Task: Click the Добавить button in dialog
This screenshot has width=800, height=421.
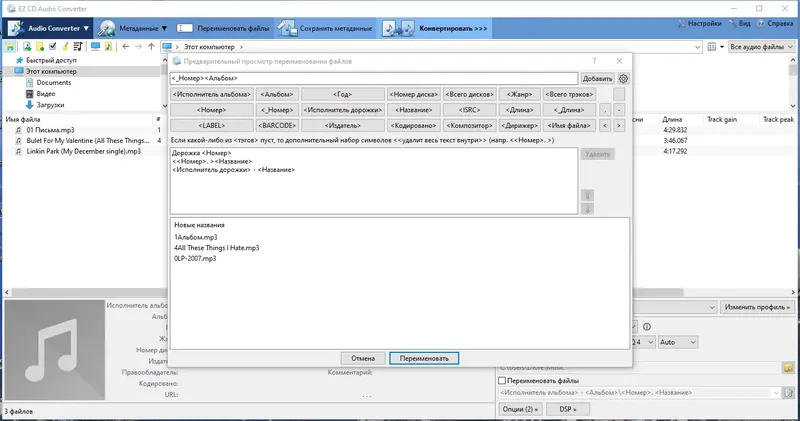Action: click(597, 79)
